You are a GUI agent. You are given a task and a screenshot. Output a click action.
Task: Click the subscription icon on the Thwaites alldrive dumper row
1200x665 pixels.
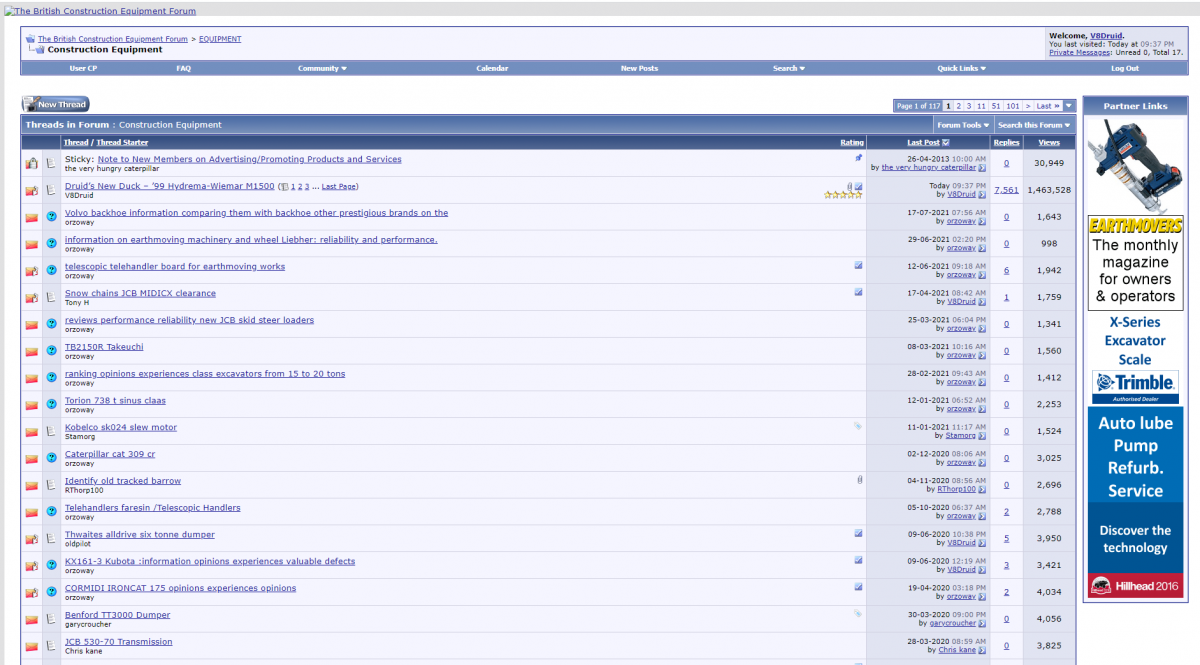click(x=858, y=533)
